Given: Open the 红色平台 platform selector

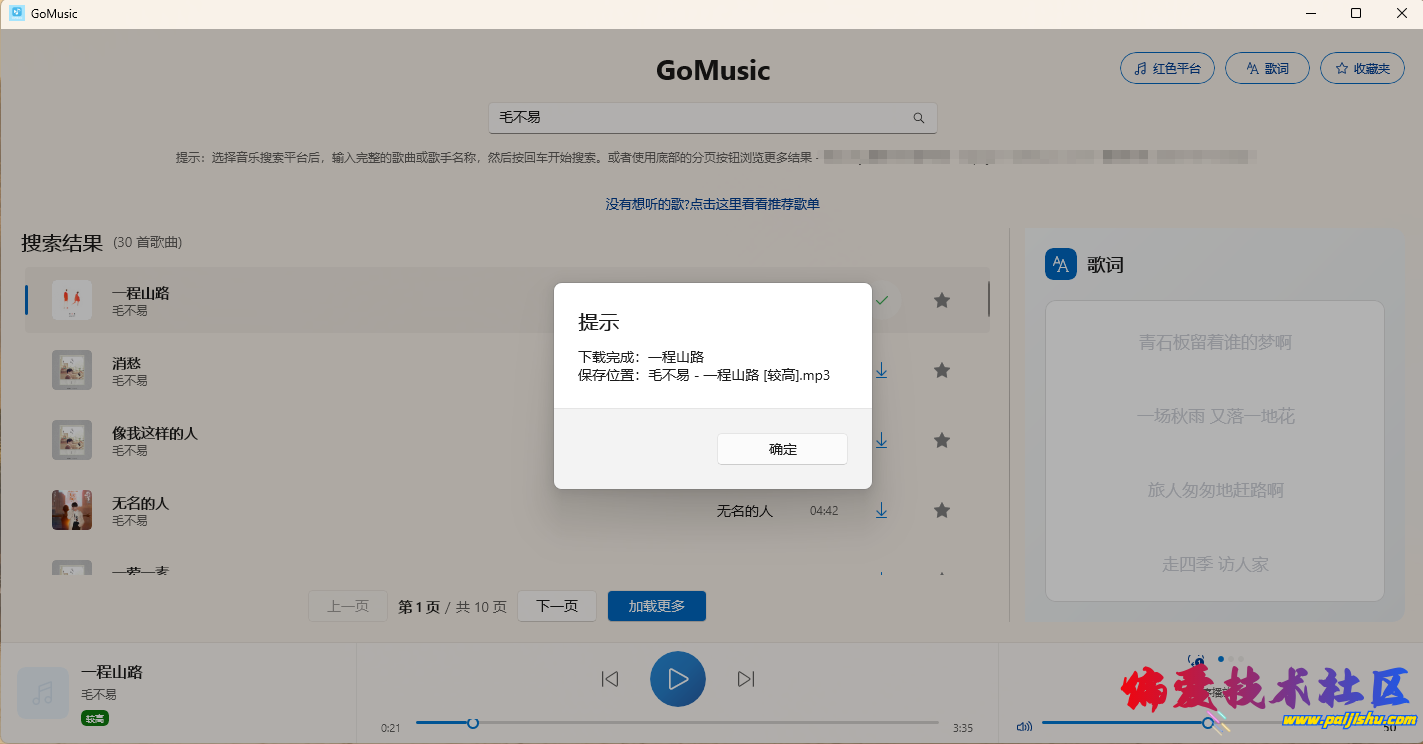Looking at the screenshot, I should coord(1167,68).
